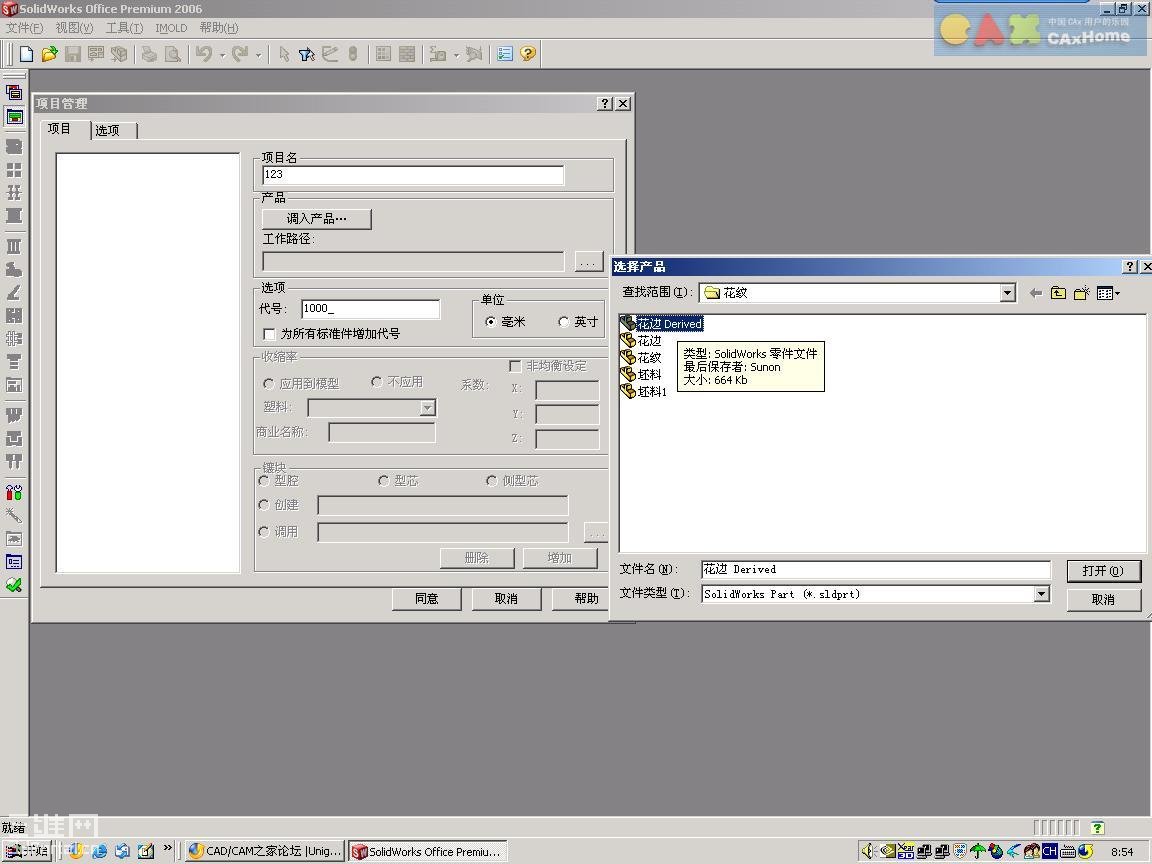1152x864 pixels.
Task: Click the Print Preview icon
Action: point(173,54)
